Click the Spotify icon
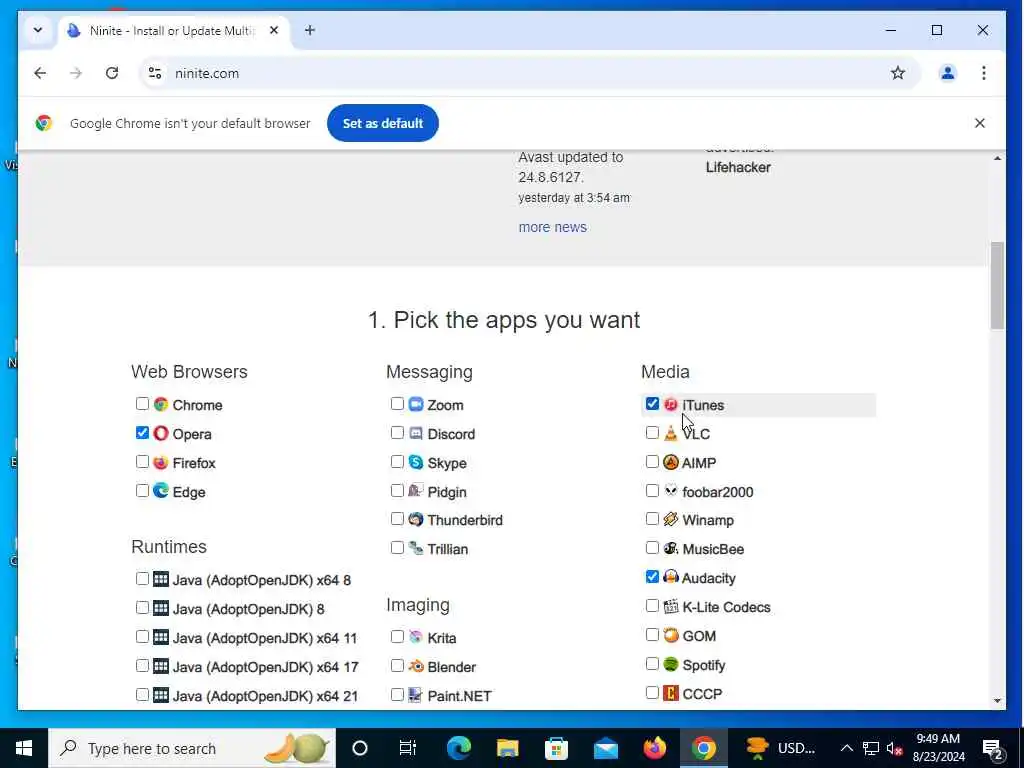The image size is (1024, 768). point(671,664)
